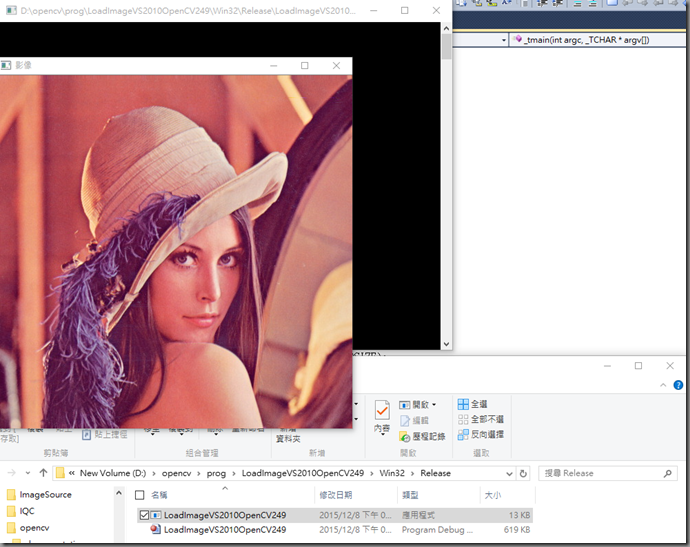The height and width of the screenshot is (547, 690).
Task: Open the _tmain function dropdown in Visual Studio
Action: click(598, 40)
